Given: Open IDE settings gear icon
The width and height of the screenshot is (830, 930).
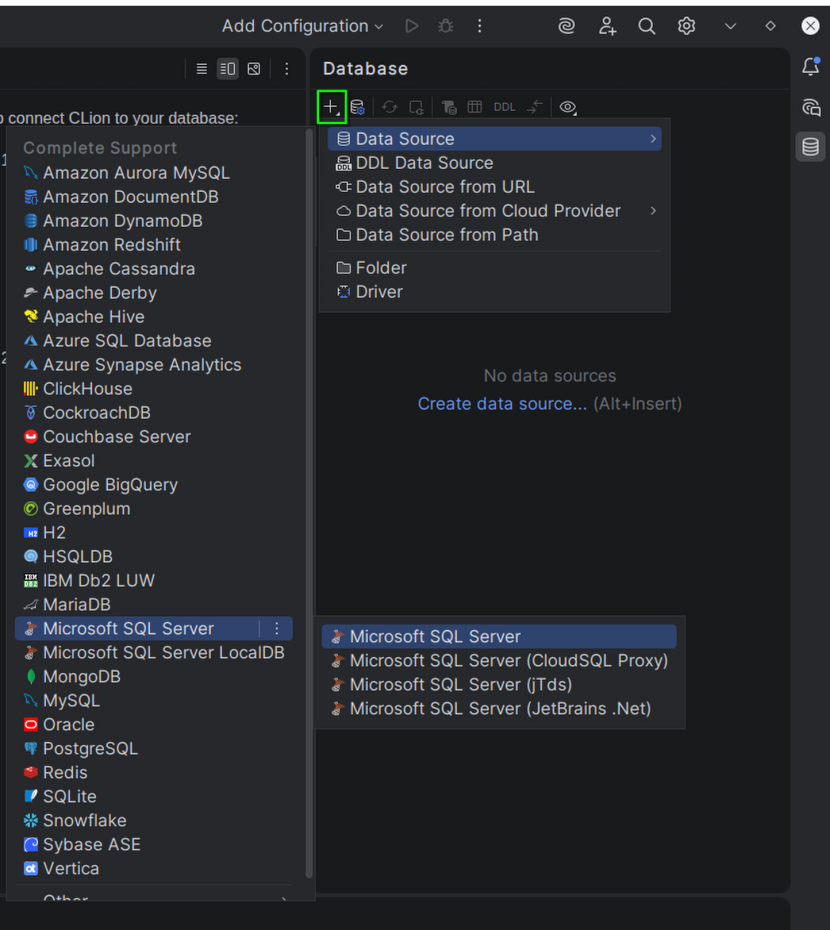Looking at the screenshot, I should pos(686,26).
